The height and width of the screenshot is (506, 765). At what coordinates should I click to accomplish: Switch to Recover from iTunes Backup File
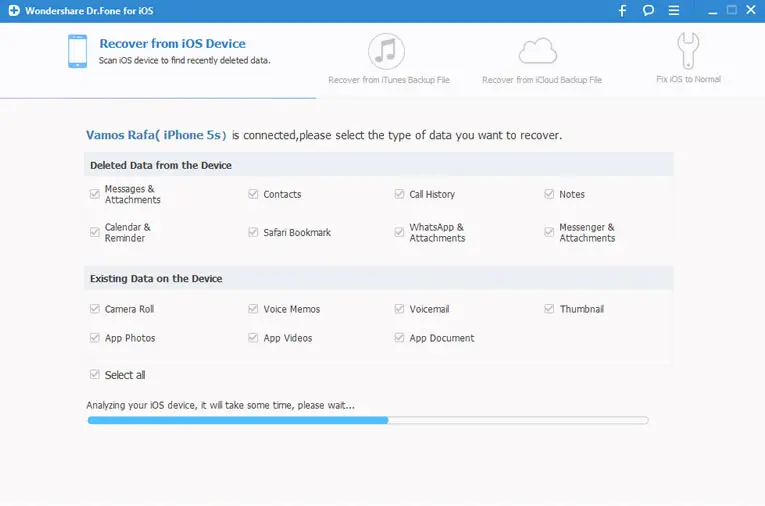pyautogui.click(x=386, y=80)
